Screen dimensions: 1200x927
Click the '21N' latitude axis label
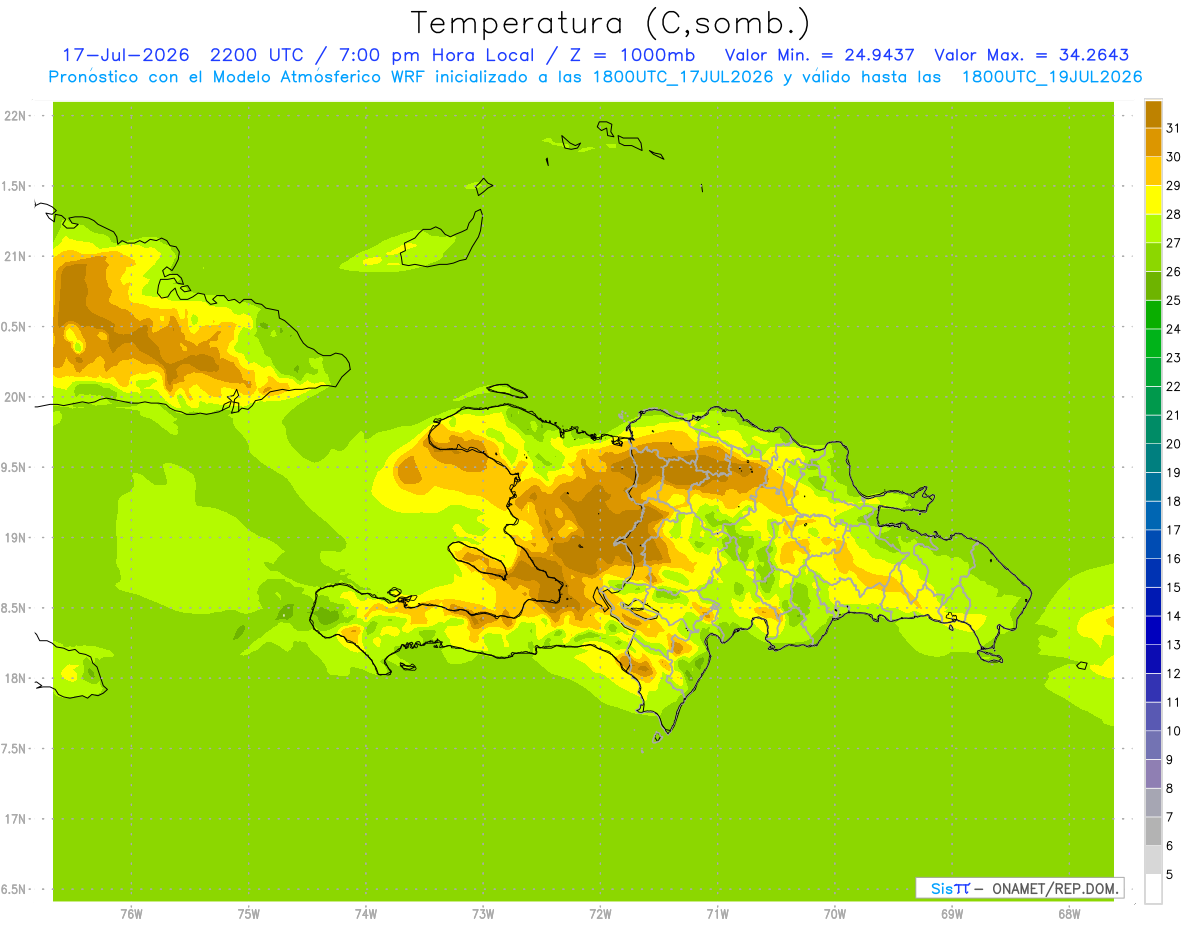pyautogui.click(x=14, y=256)
